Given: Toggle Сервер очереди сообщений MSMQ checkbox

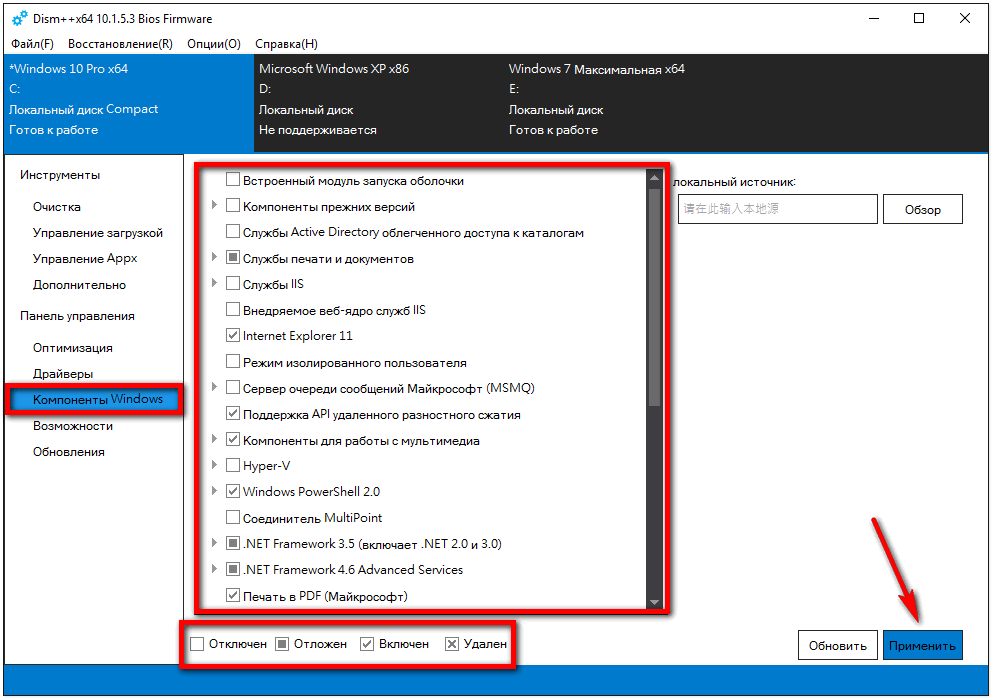Looking at the screenshot, I should point(232,387).
